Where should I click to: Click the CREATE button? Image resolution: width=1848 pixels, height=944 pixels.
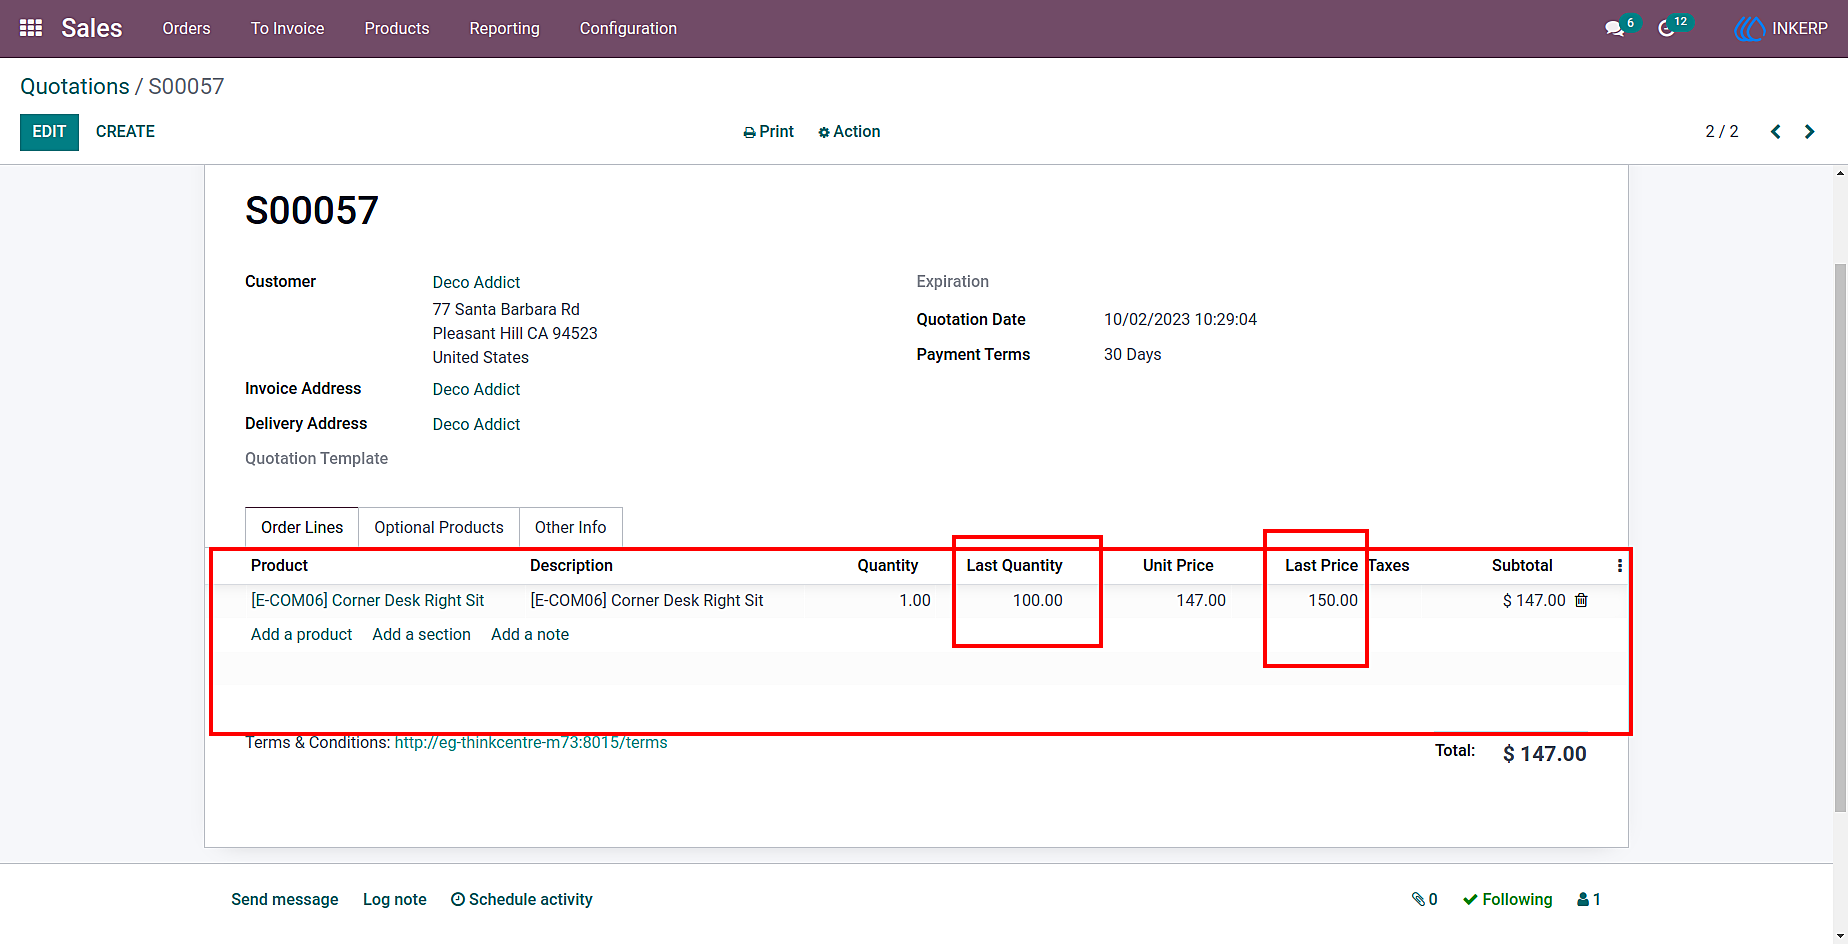125,132
